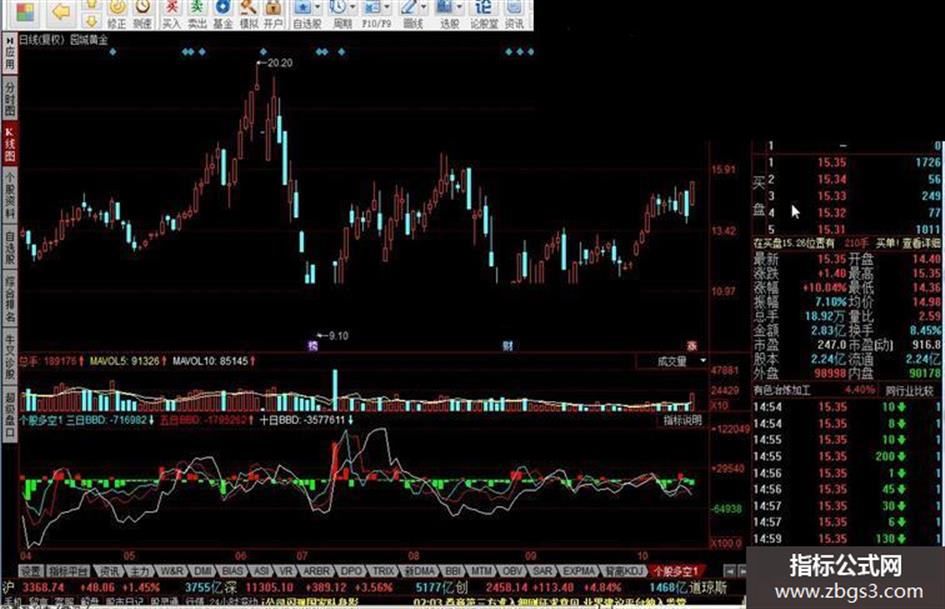Expand the 周期 period dropdown arrow

tap(353, 8)
